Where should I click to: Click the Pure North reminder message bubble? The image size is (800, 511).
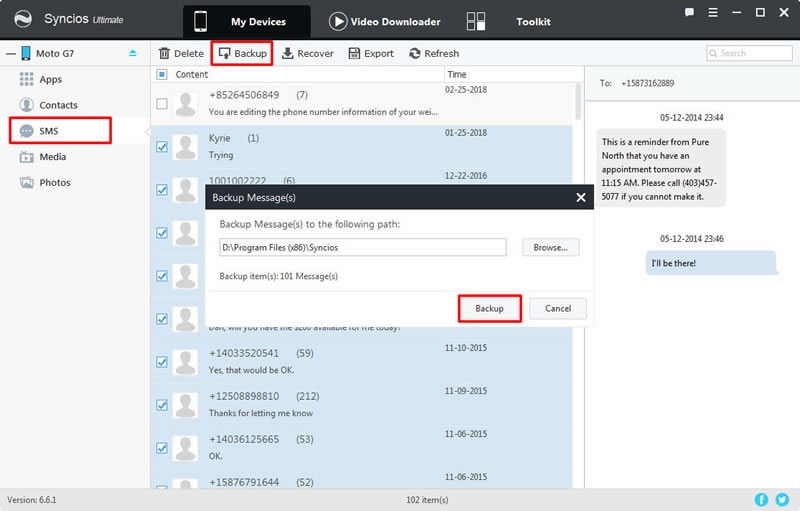click(x=660, y=169)
